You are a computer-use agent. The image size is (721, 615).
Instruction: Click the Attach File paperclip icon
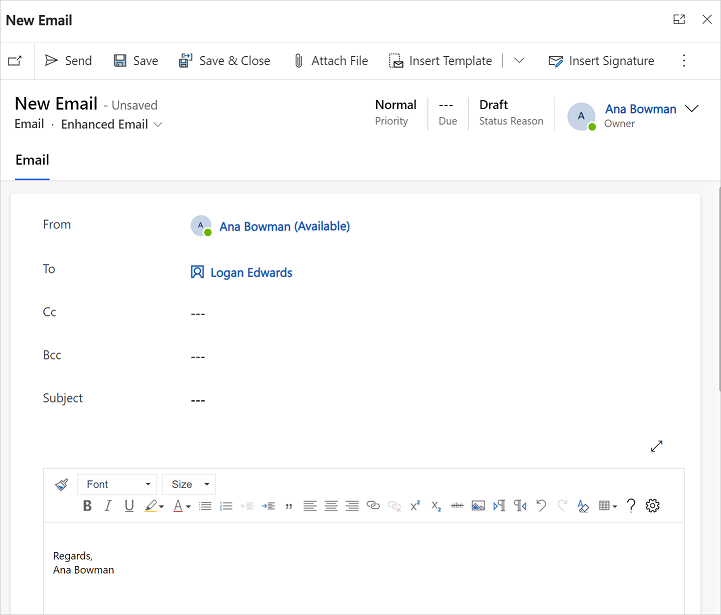click(298, 61)
